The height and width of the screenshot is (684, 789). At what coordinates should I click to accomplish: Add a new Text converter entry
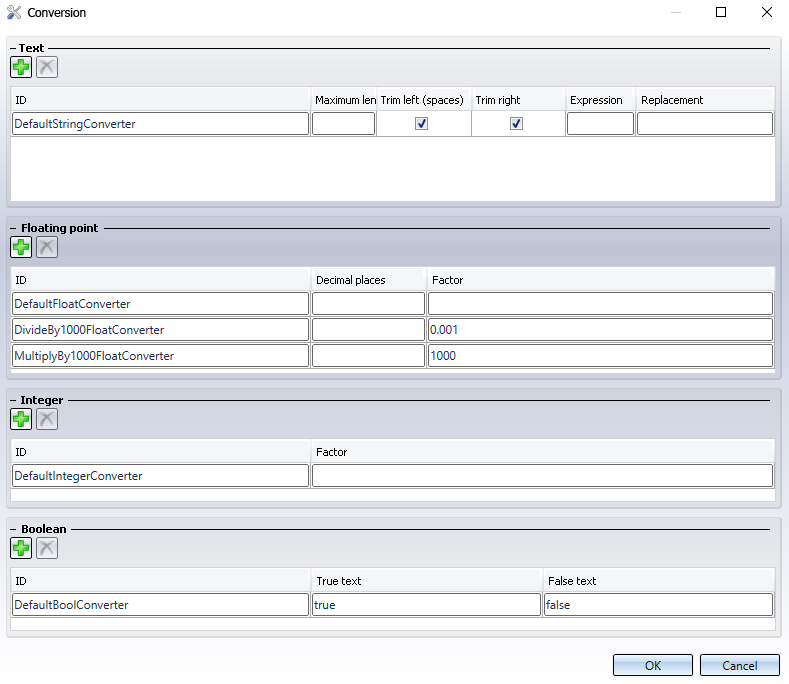point(21,67)
